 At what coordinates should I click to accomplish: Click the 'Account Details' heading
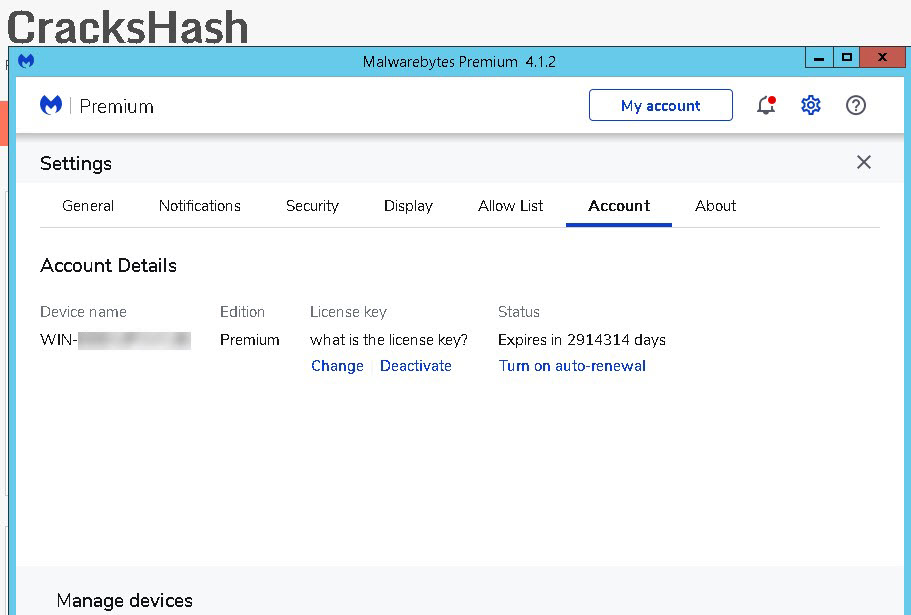pyautogui.click(x=108, y=265)
